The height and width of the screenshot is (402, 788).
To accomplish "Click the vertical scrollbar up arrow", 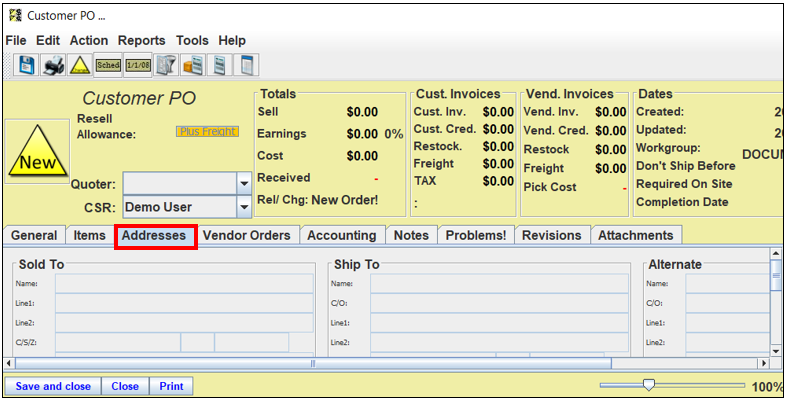I will point(776,254).
